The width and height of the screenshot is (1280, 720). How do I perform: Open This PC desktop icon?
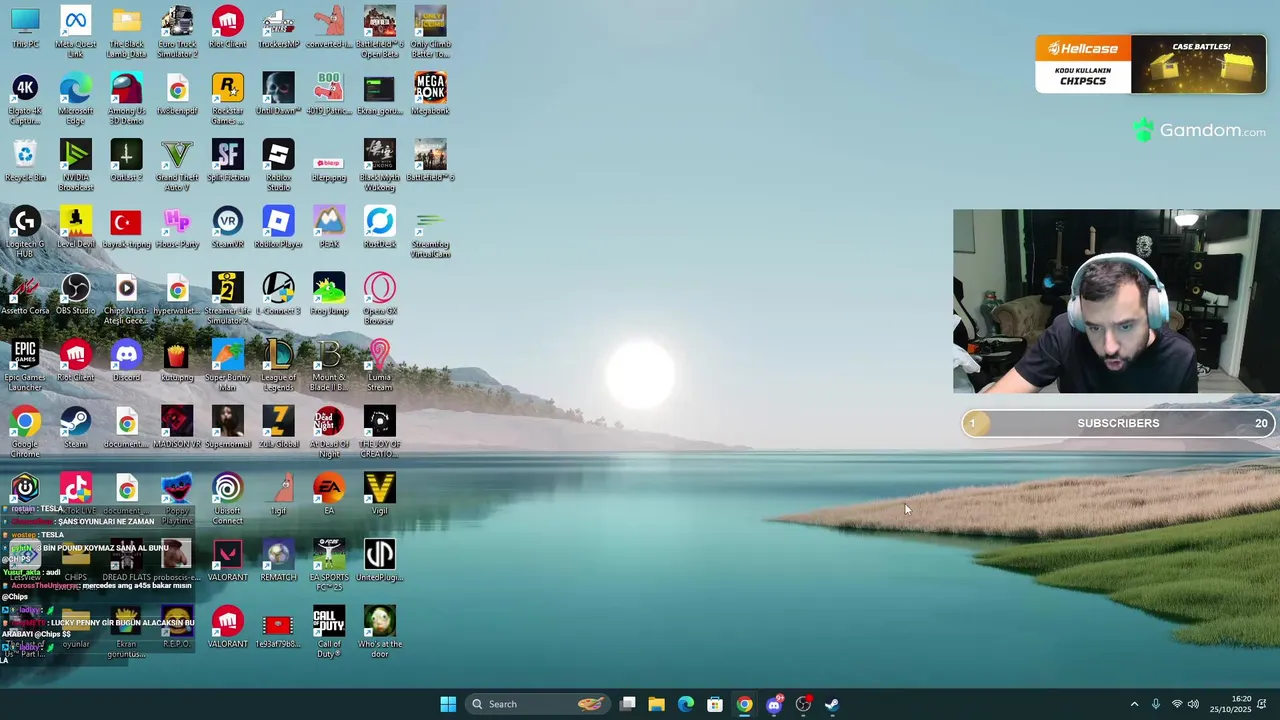(x=25, y=28)
